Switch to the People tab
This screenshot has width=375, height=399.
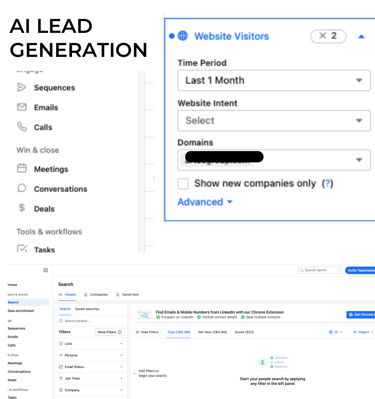pos(67,295)
